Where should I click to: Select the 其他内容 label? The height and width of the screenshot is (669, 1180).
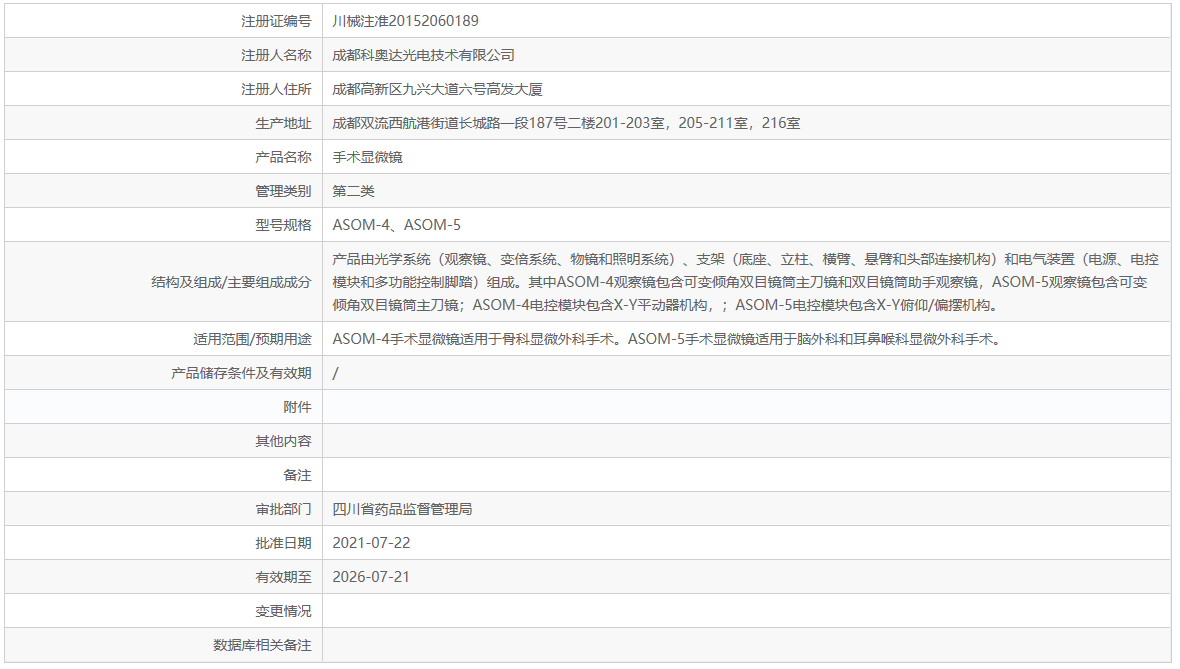tap(283, 440)
